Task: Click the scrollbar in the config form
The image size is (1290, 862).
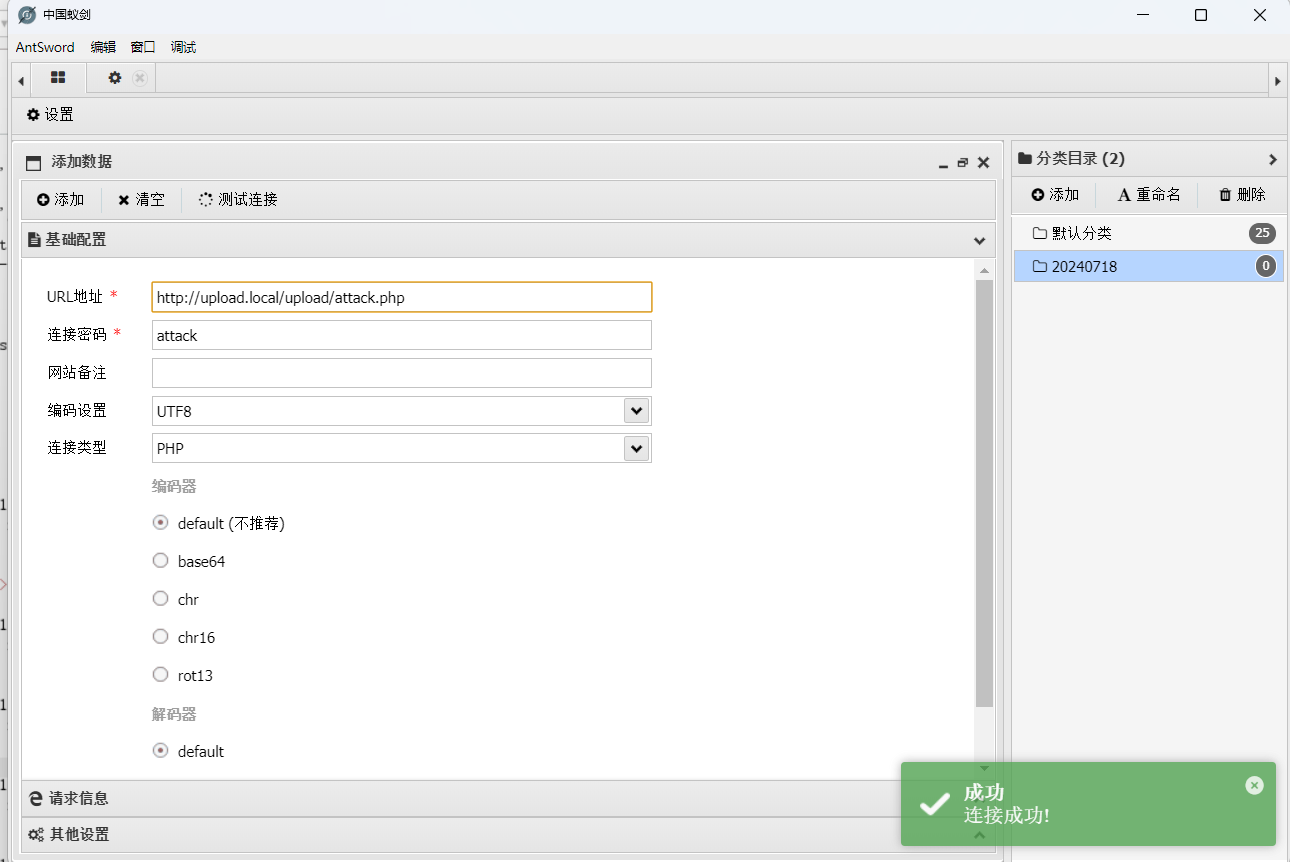Action: click(x=984, y=493)
